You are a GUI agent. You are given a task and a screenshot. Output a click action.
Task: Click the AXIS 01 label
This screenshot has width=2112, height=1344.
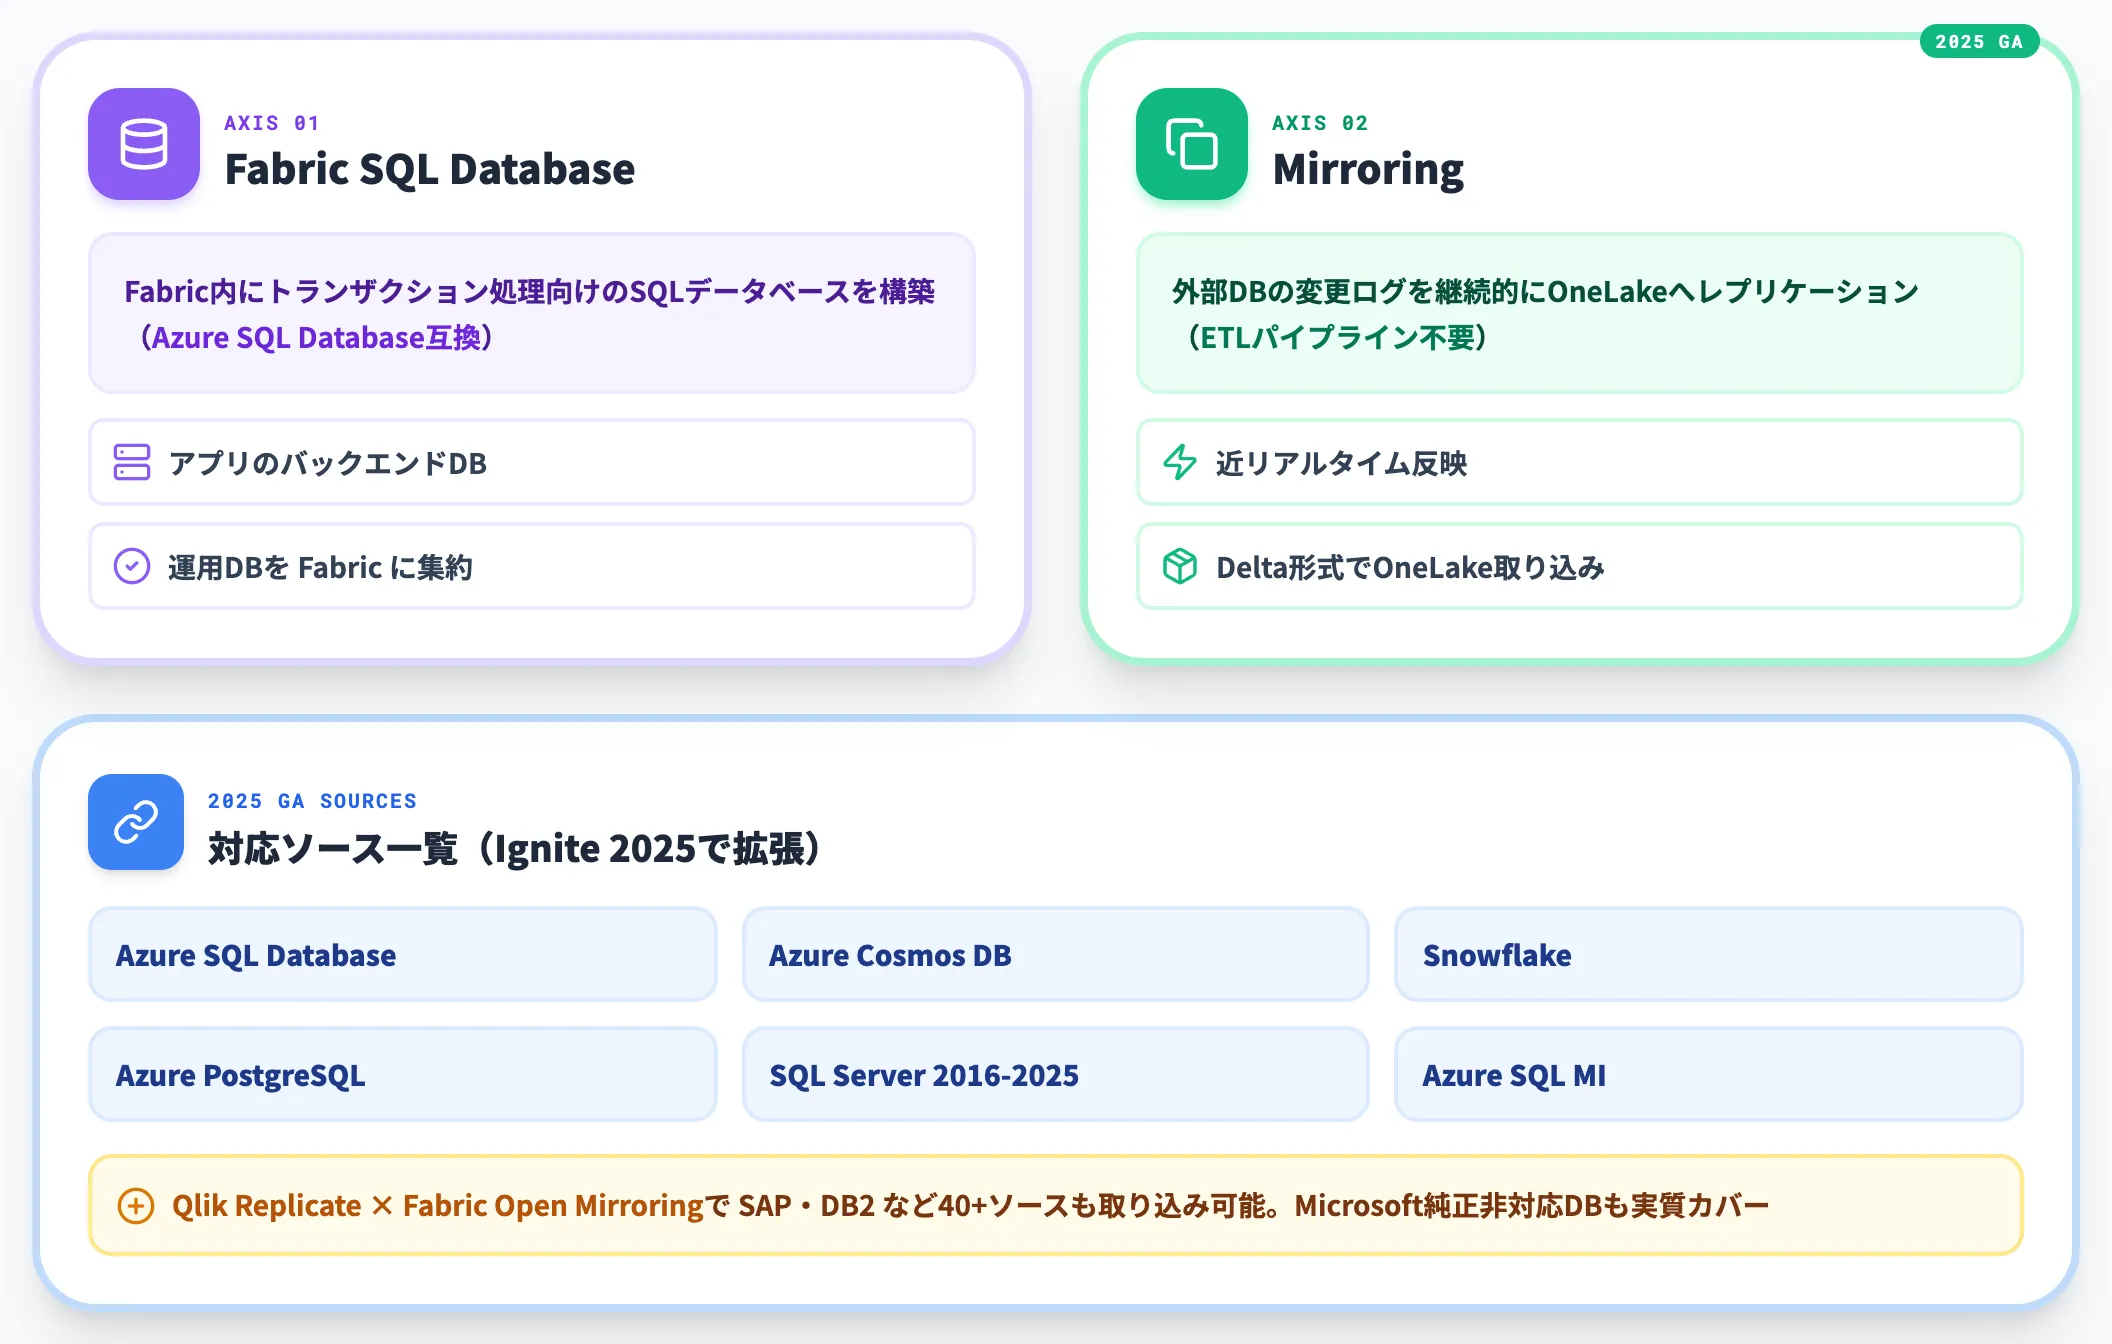(272, 122)
